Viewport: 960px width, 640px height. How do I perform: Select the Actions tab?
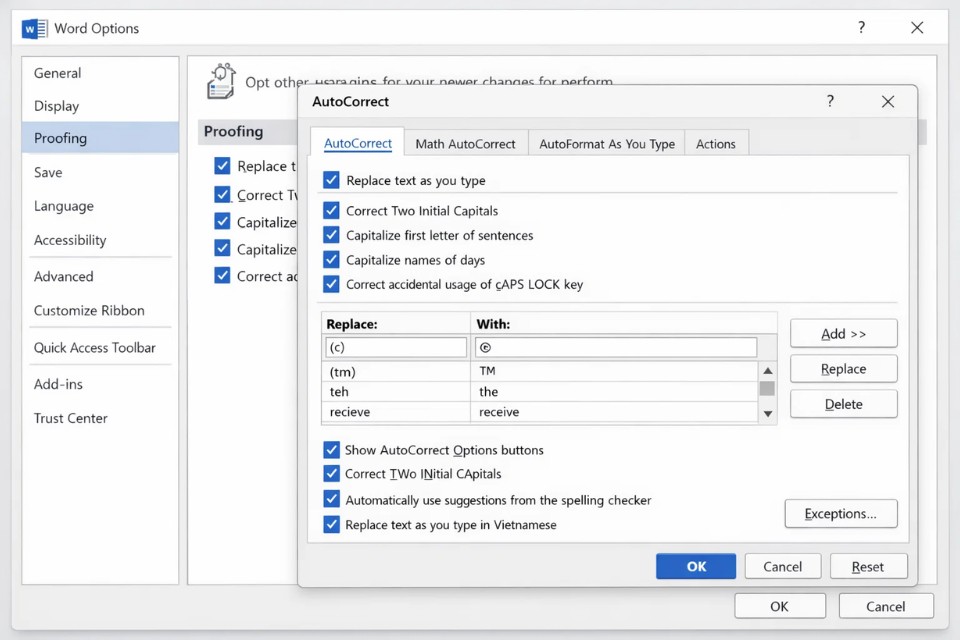(715, 144)
